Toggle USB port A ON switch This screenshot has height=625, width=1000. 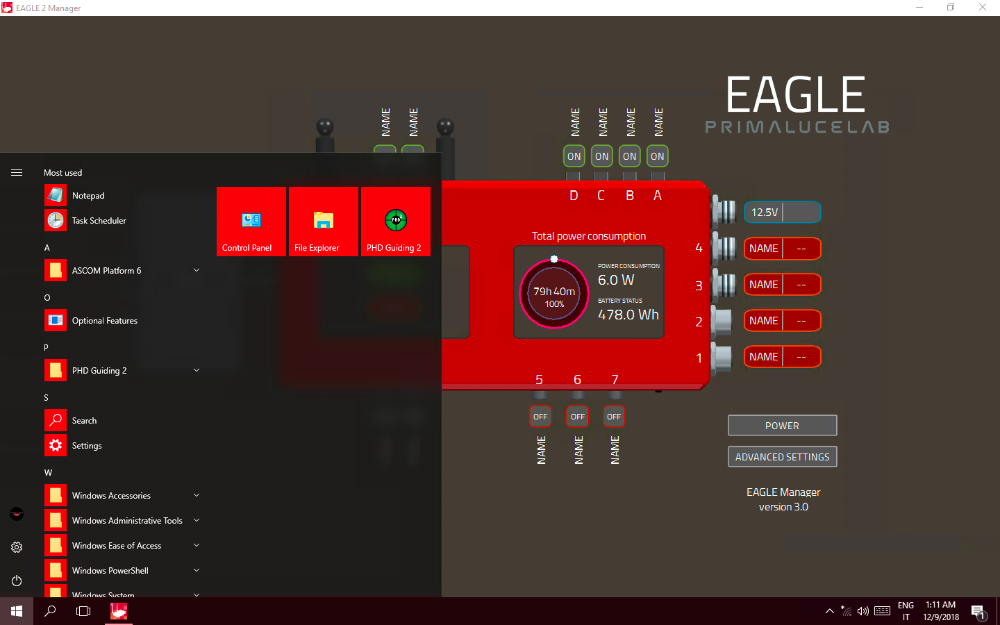658,156
